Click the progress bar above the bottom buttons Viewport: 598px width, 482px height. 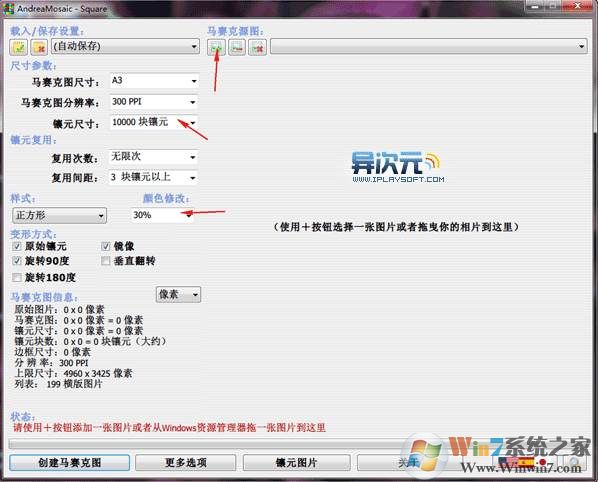(297, 443)
